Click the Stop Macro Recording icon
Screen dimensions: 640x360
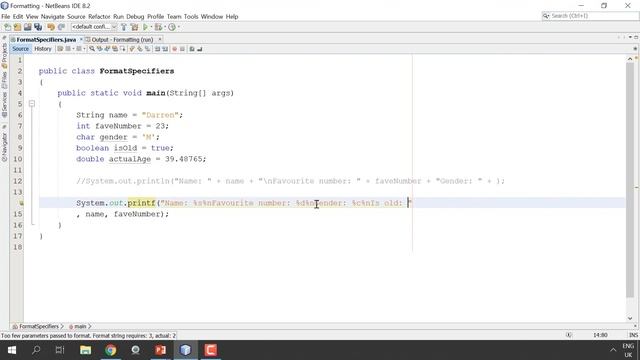[x=182, y=49]
